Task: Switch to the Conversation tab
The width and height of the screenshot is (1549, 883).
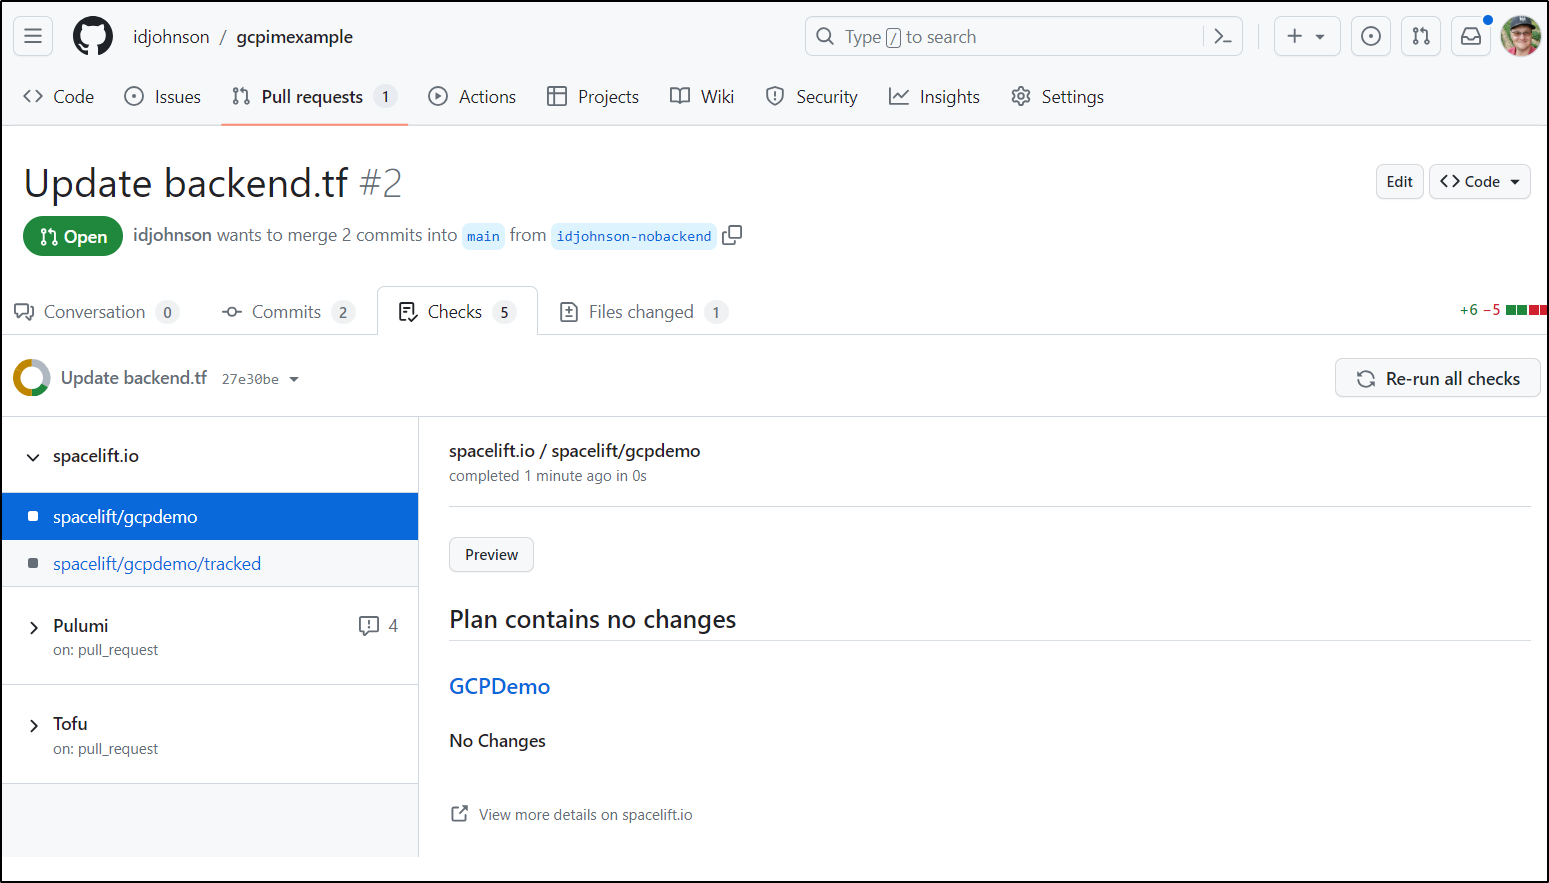Action: (96, 312)
